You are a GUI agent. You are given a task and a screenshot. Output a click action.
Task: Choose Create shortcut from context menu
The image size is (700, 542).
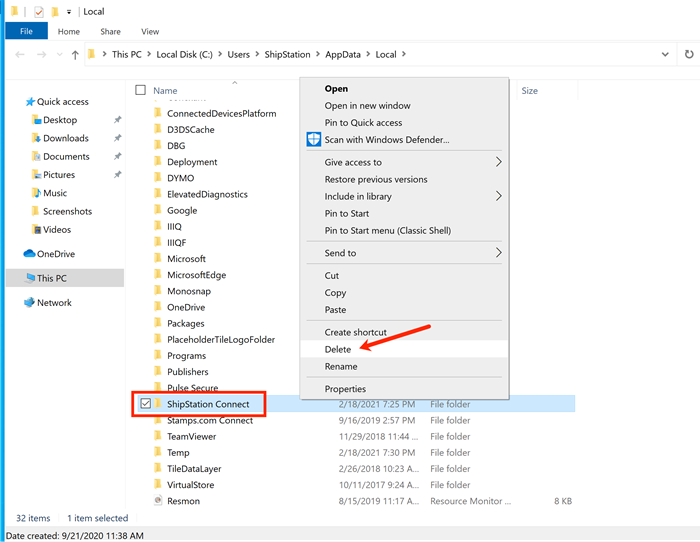point(356,333)
